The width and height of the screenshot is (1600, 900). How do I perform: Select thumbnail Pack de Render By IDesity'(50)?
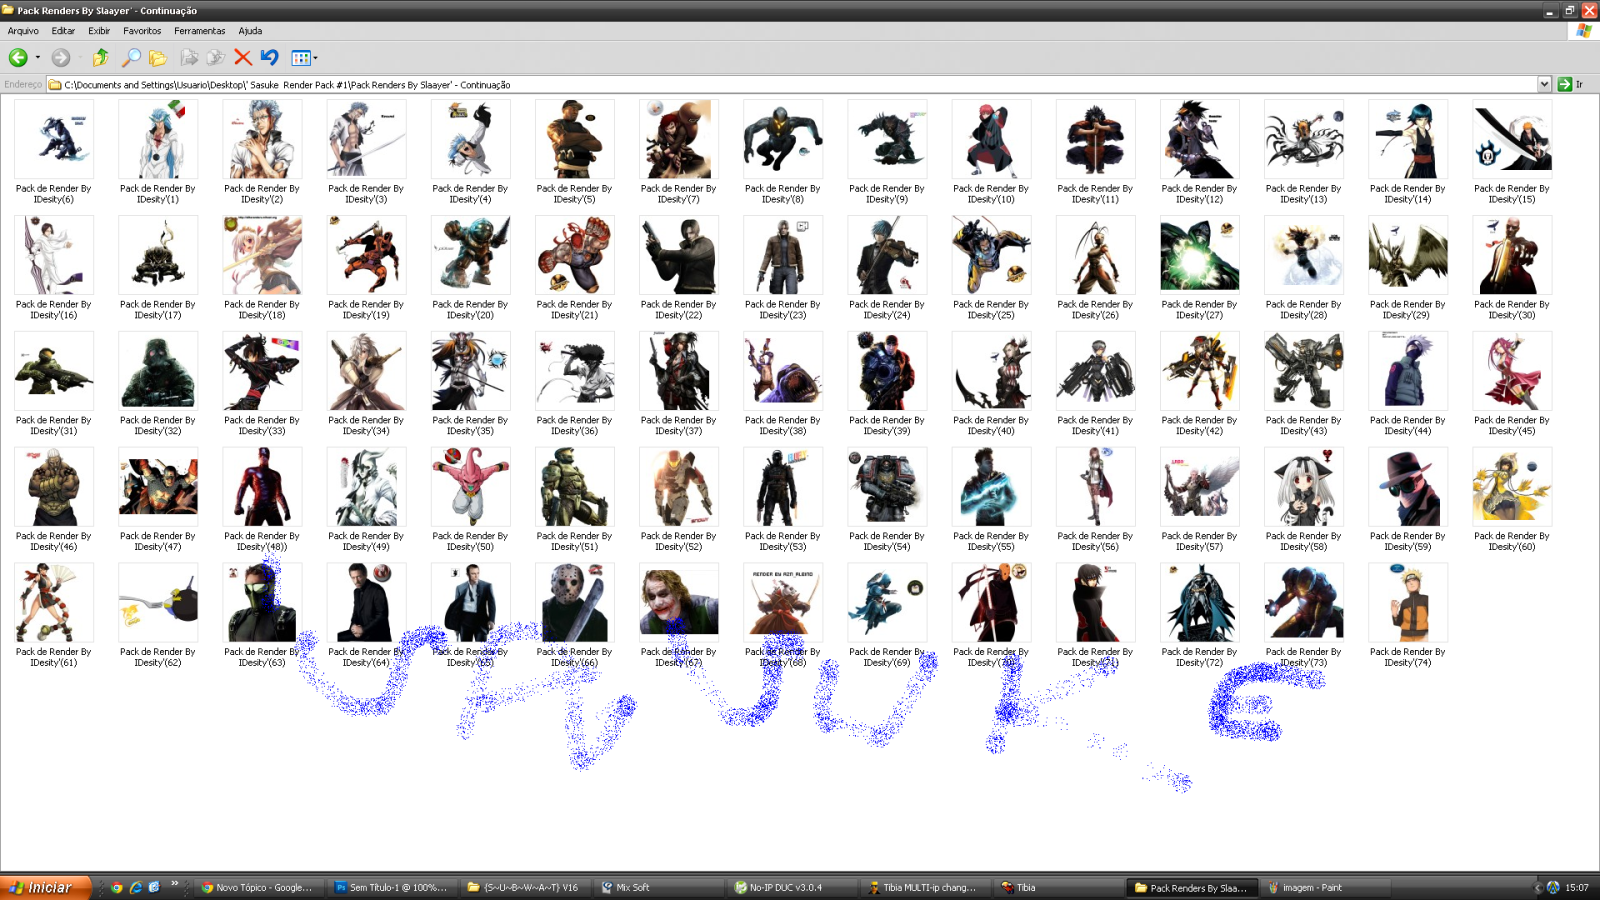[x=471, y=487]
